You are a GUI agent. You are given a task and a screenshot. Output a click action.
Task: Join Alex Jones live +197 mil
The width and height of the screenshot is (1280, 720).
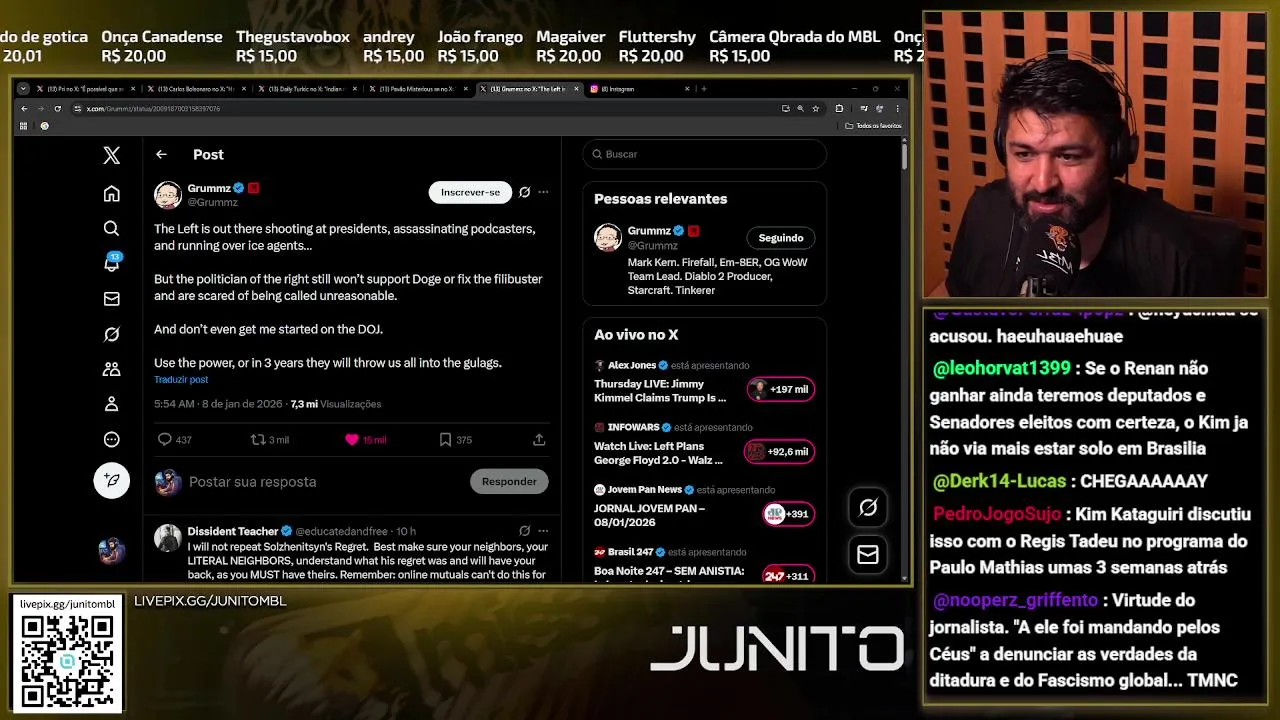point(781,389)
